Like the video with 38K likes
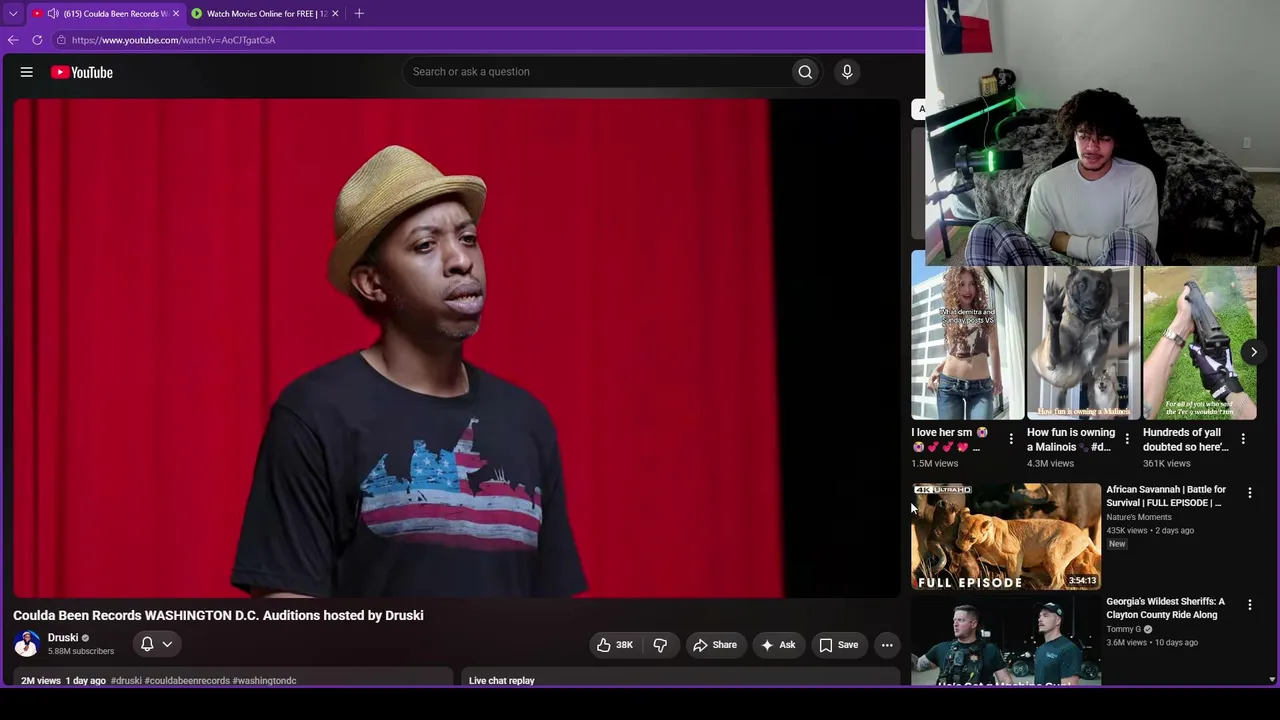Screen dimensions: 1280x720 point(615,645)
